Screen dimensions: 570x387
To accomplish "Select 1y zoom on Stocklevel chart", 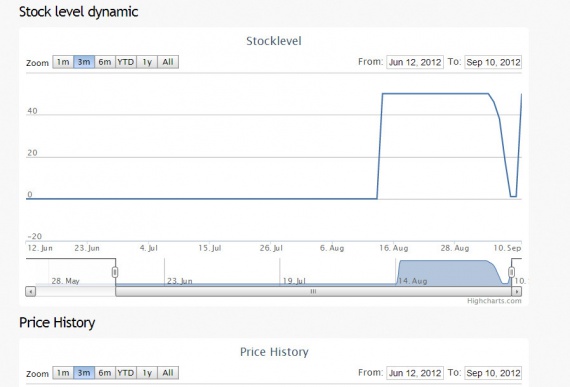I will coord(147,62).
